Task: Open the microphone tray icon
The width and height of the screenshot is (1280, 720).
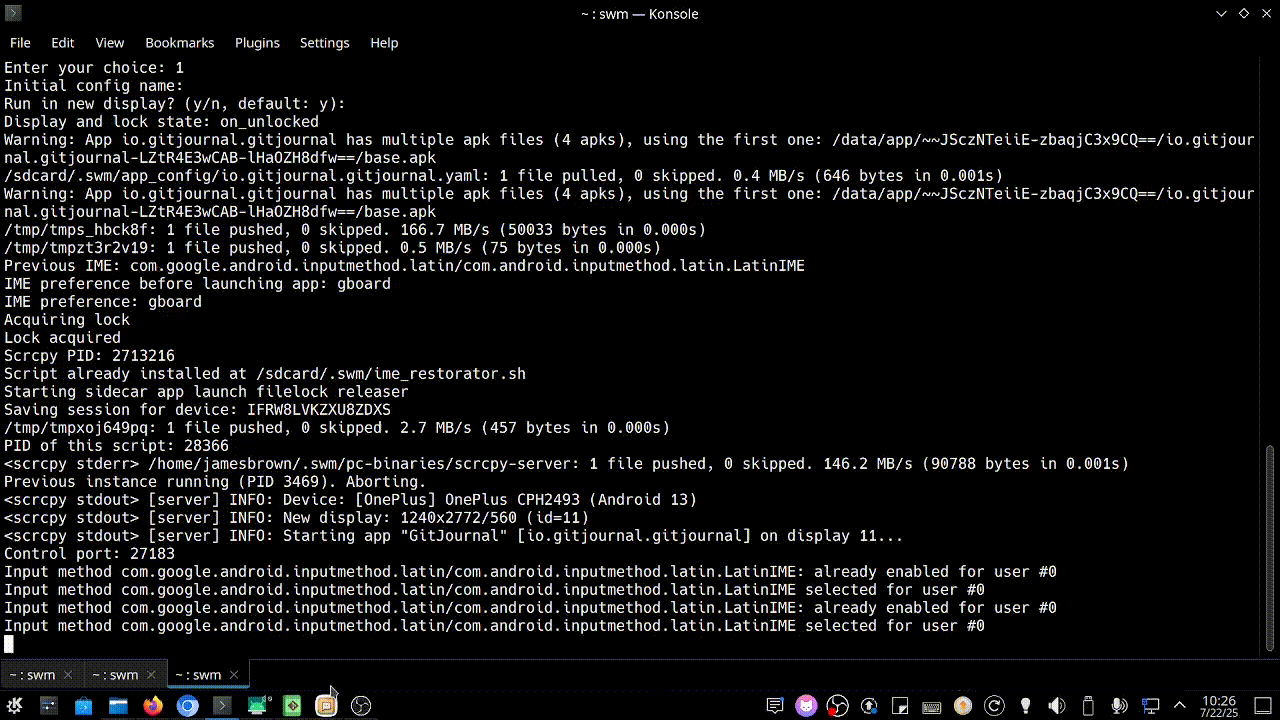Action: [x=1119, y=706]
